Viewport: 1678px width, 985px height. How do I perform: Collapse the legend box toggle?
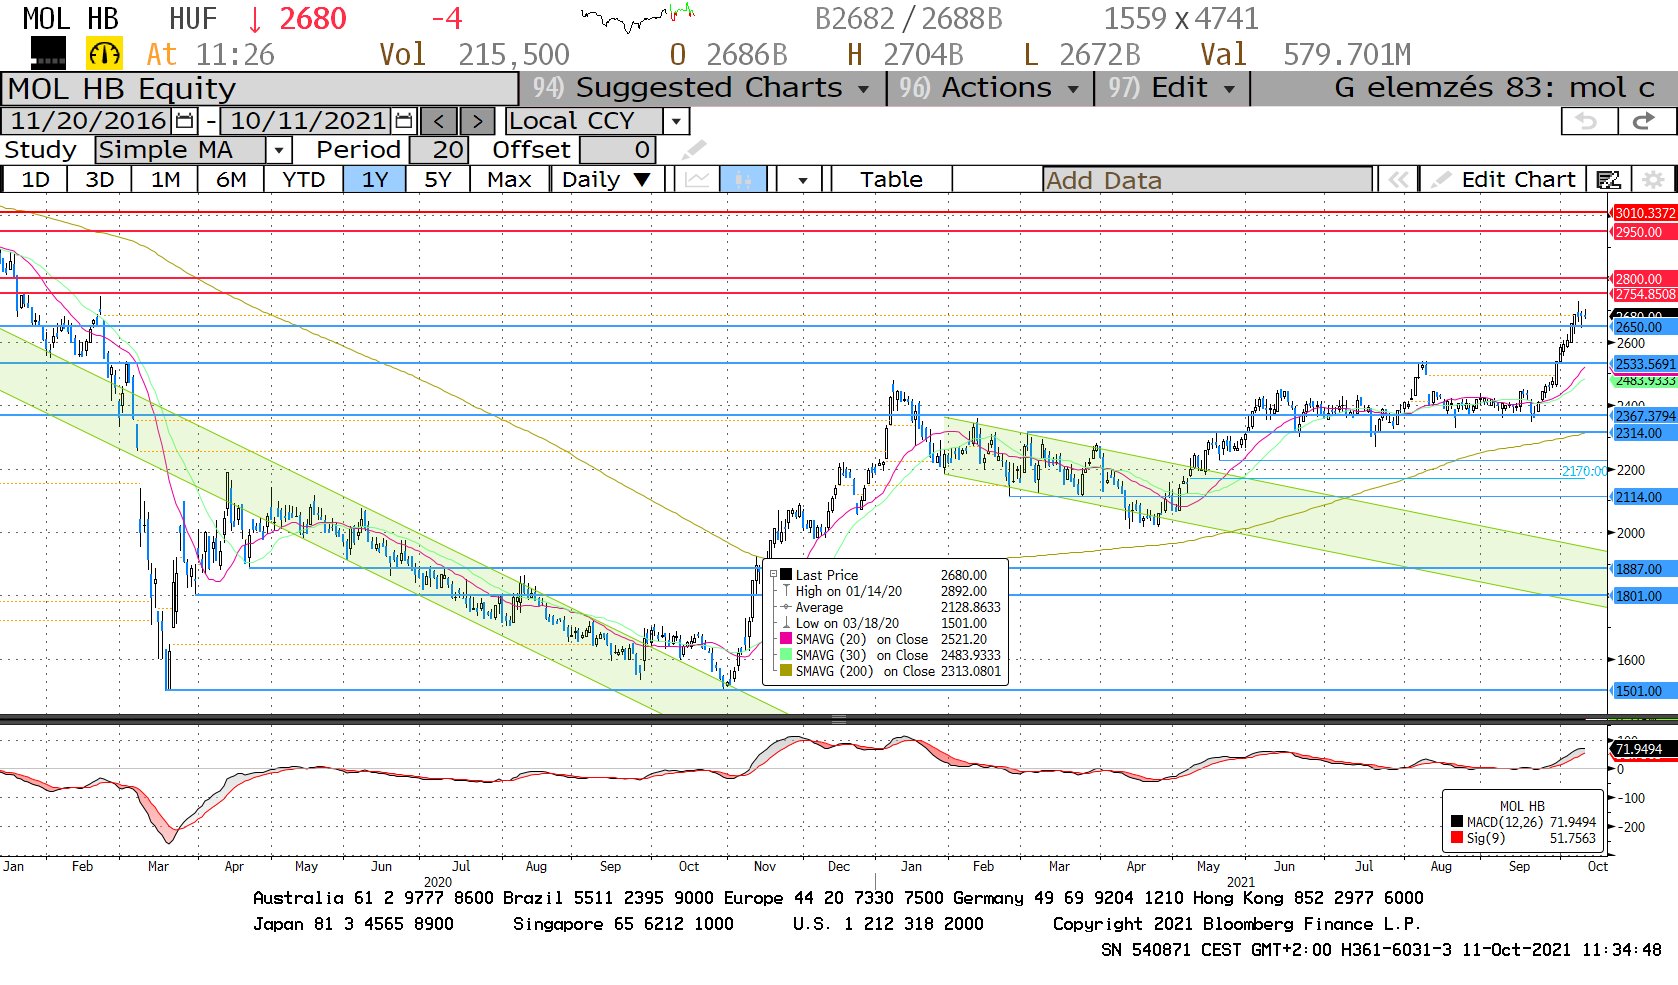773,574
